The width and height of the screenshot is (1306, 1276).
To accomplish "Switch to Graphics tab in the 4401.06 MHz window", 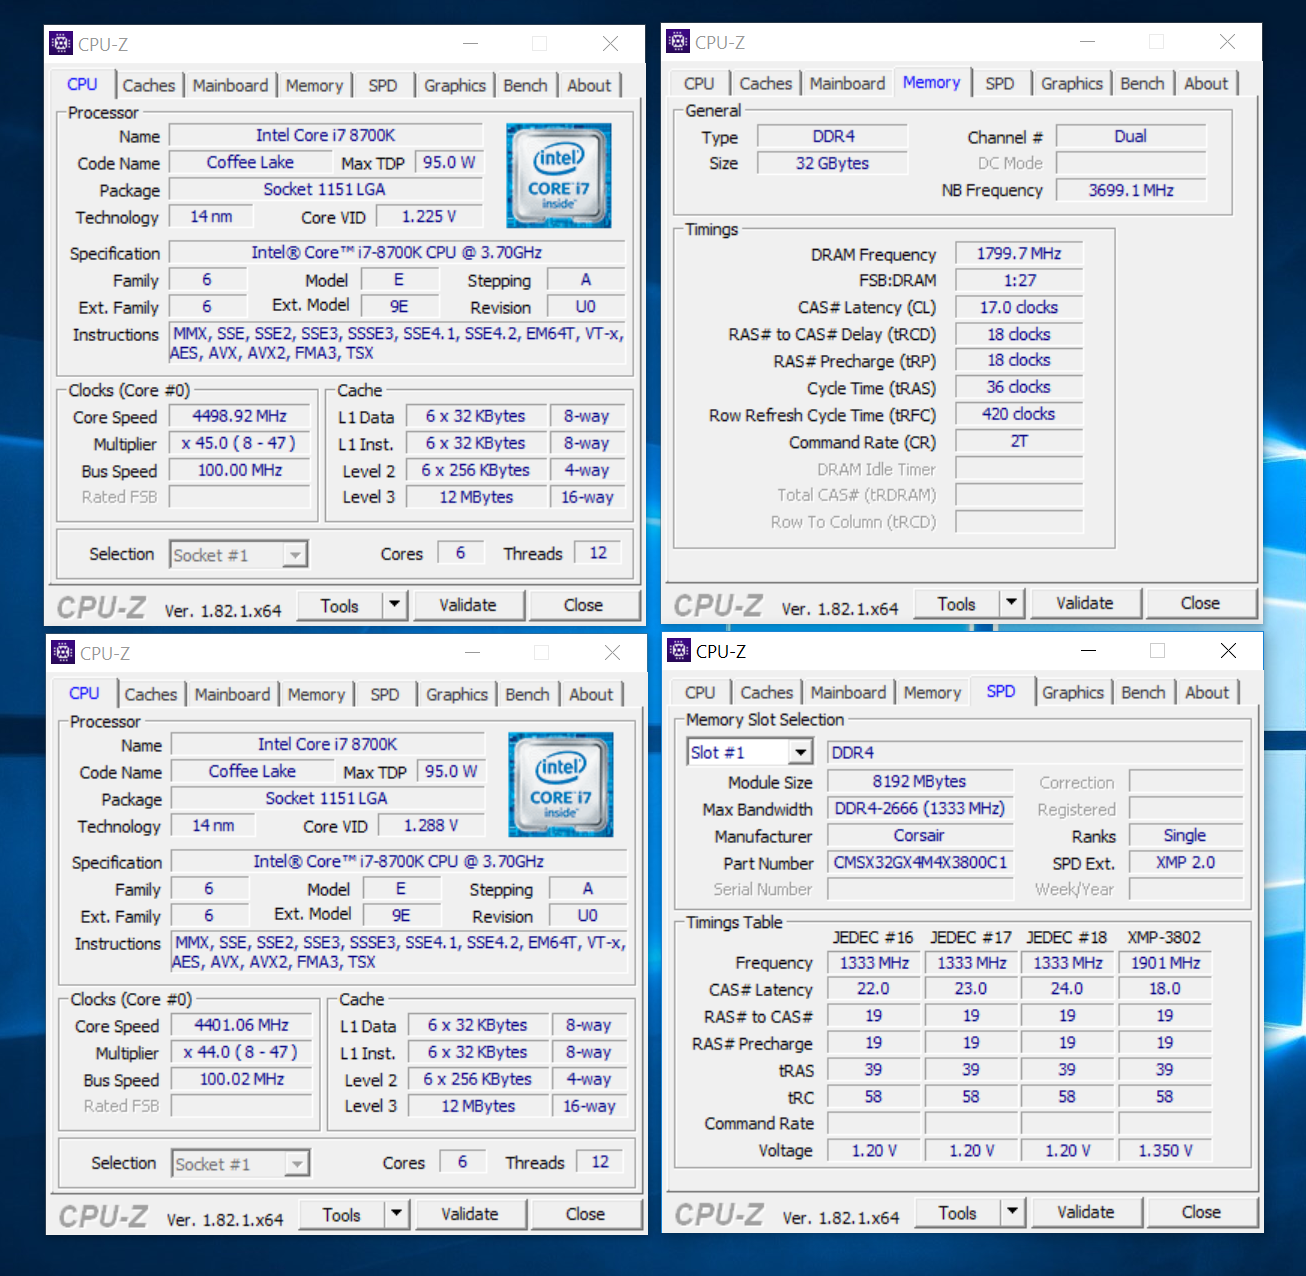I will pyautogui.click(x=457, y=694).
